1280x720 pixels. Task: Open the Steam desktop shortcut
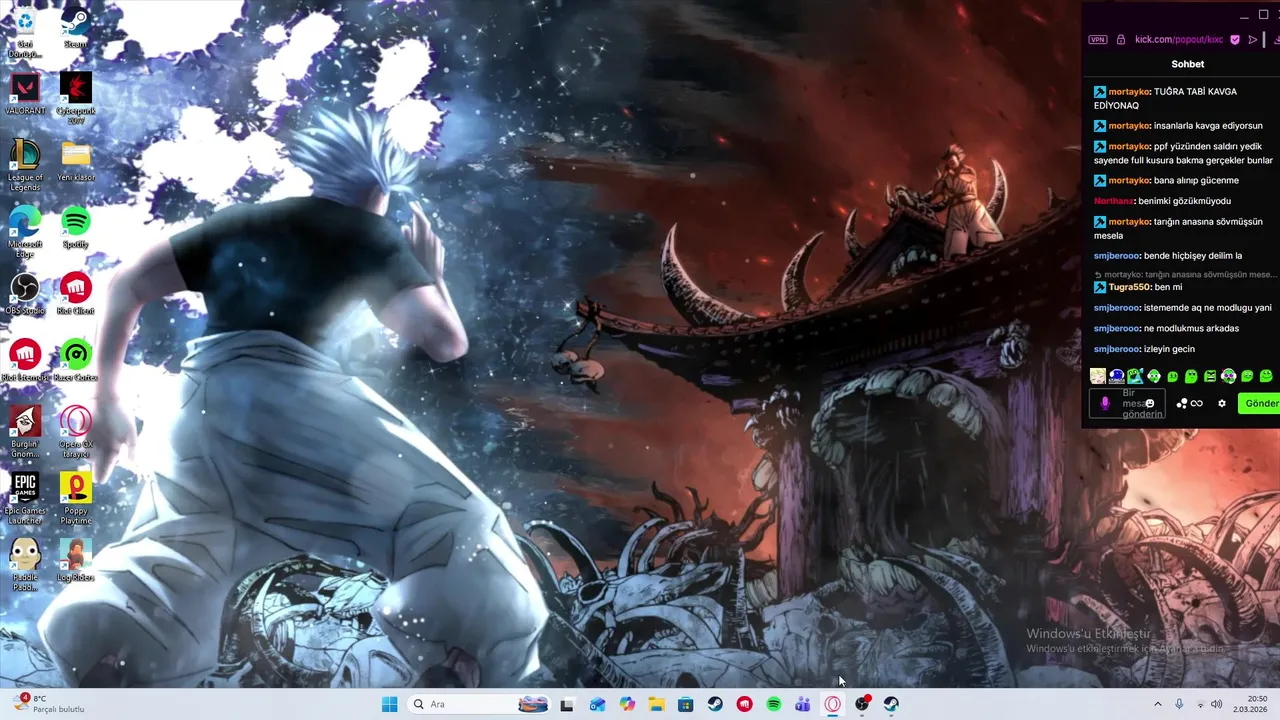tap(76, 27)
